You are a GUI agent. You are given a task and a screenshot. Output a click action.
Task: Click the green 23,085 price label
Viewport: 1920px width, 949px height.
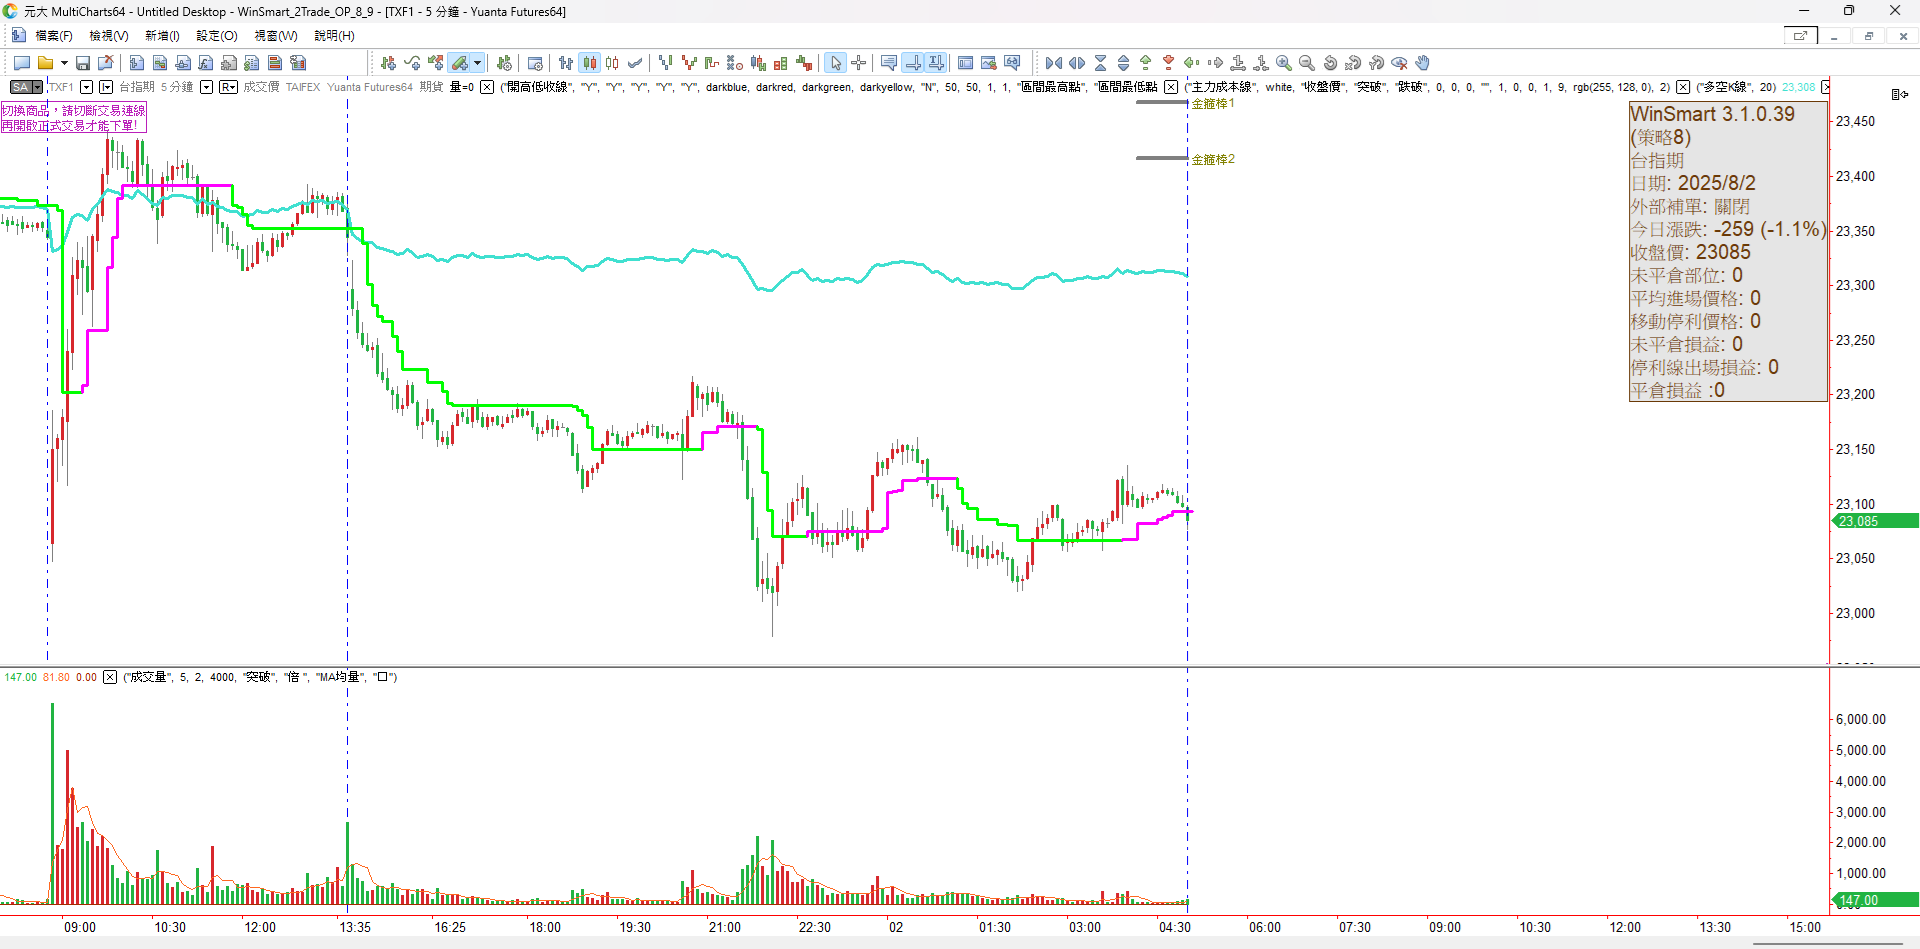coord(1874,521)
